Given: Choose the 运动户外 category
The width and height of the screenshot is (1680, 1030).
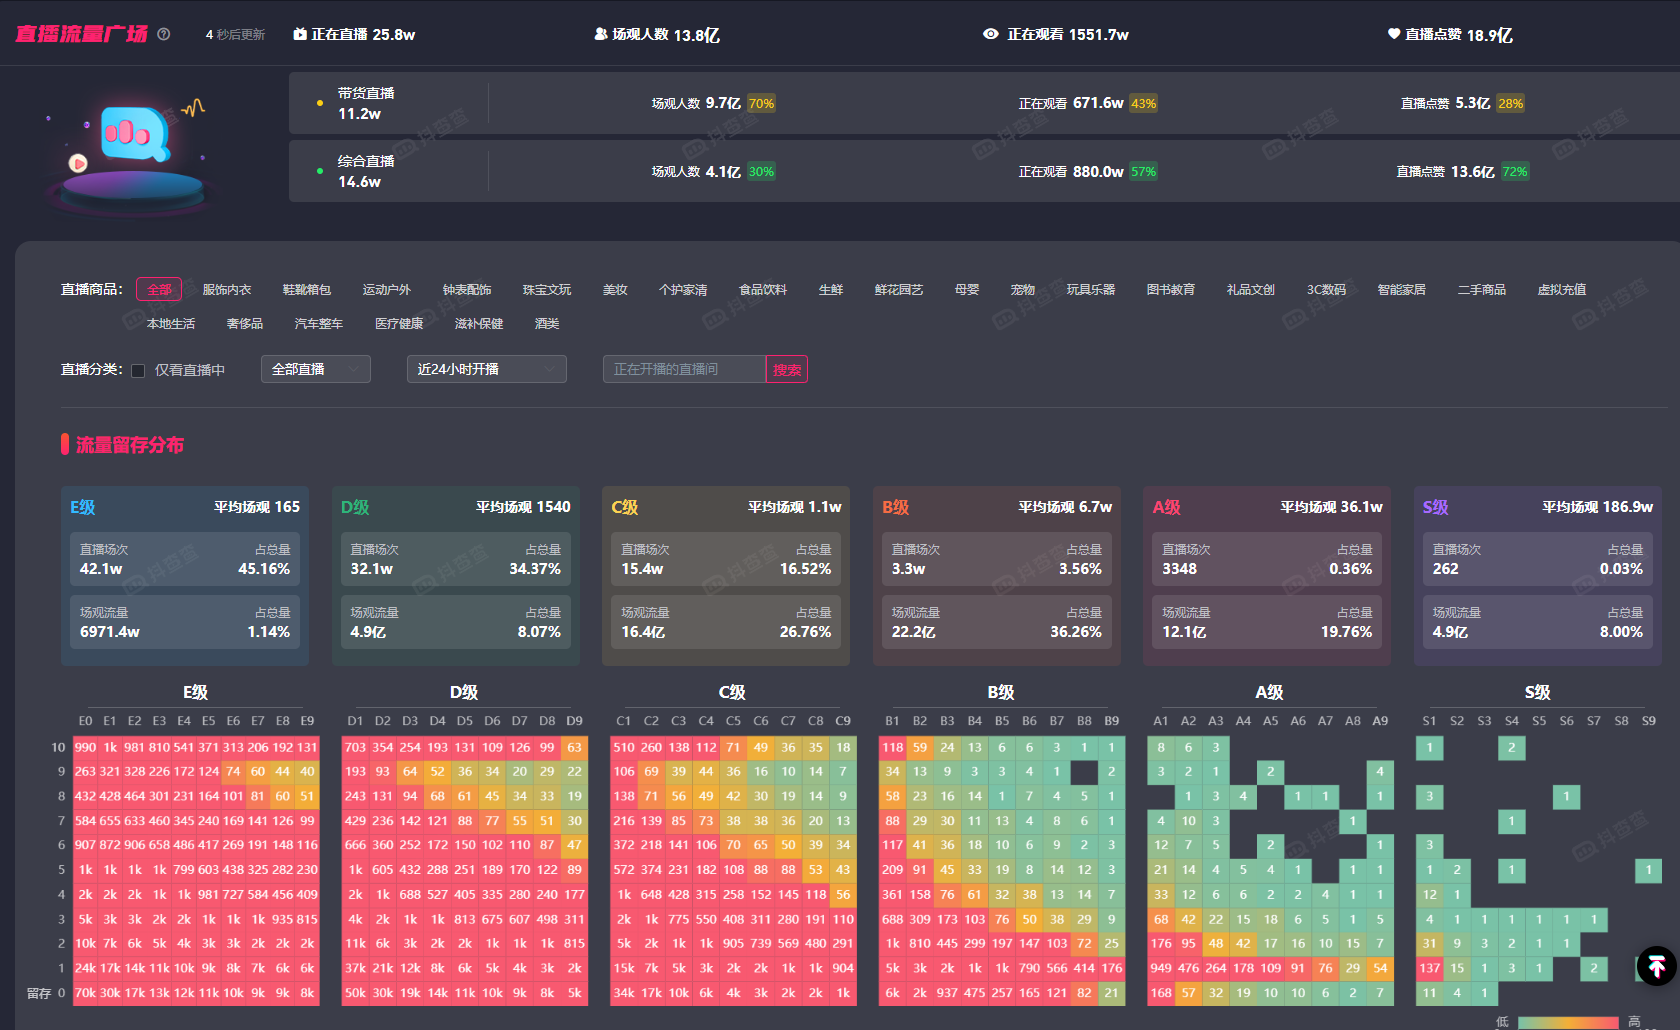Looking at the screenshot, I should [x=387, y=289].
